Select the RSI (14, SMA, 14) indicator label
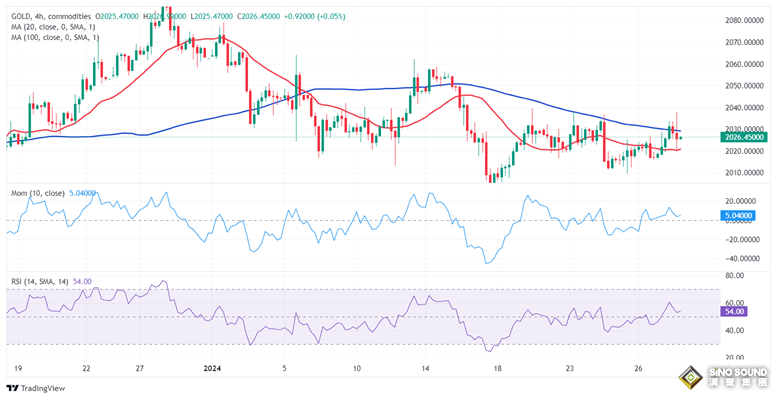Screen dimensions: 777x399 [41, 282]
